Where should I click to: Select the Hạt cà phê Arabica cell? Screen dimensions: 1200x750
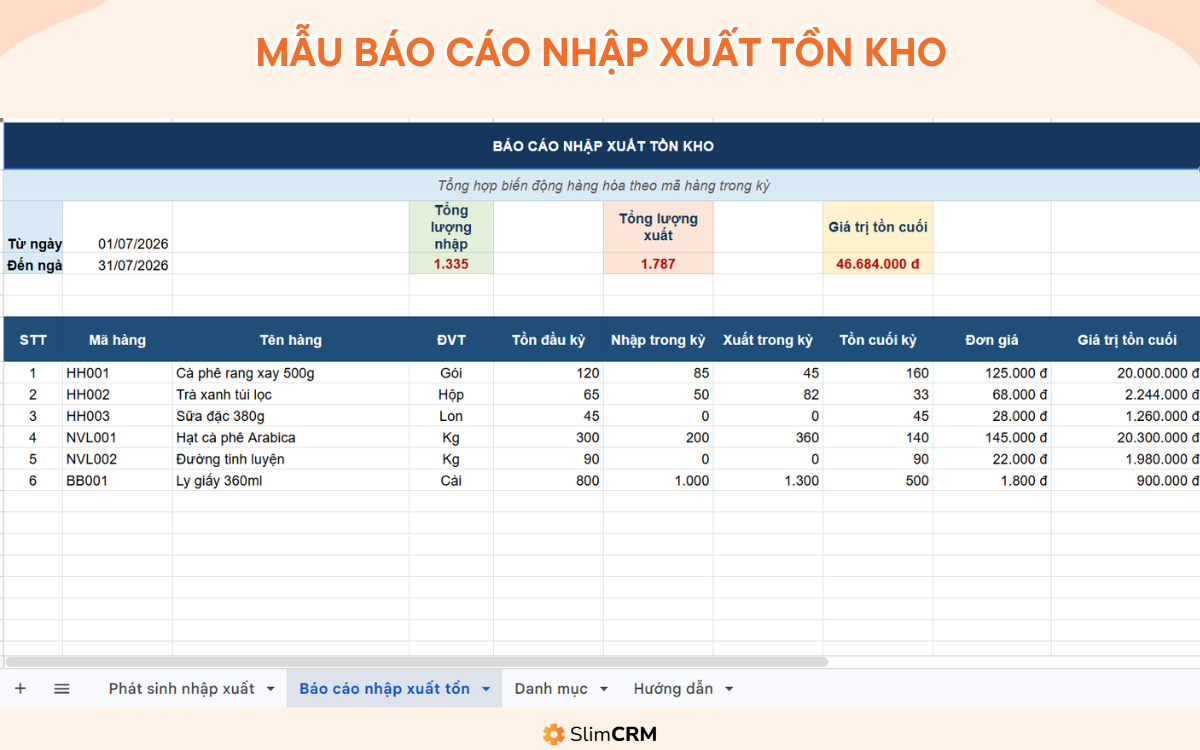291,438
